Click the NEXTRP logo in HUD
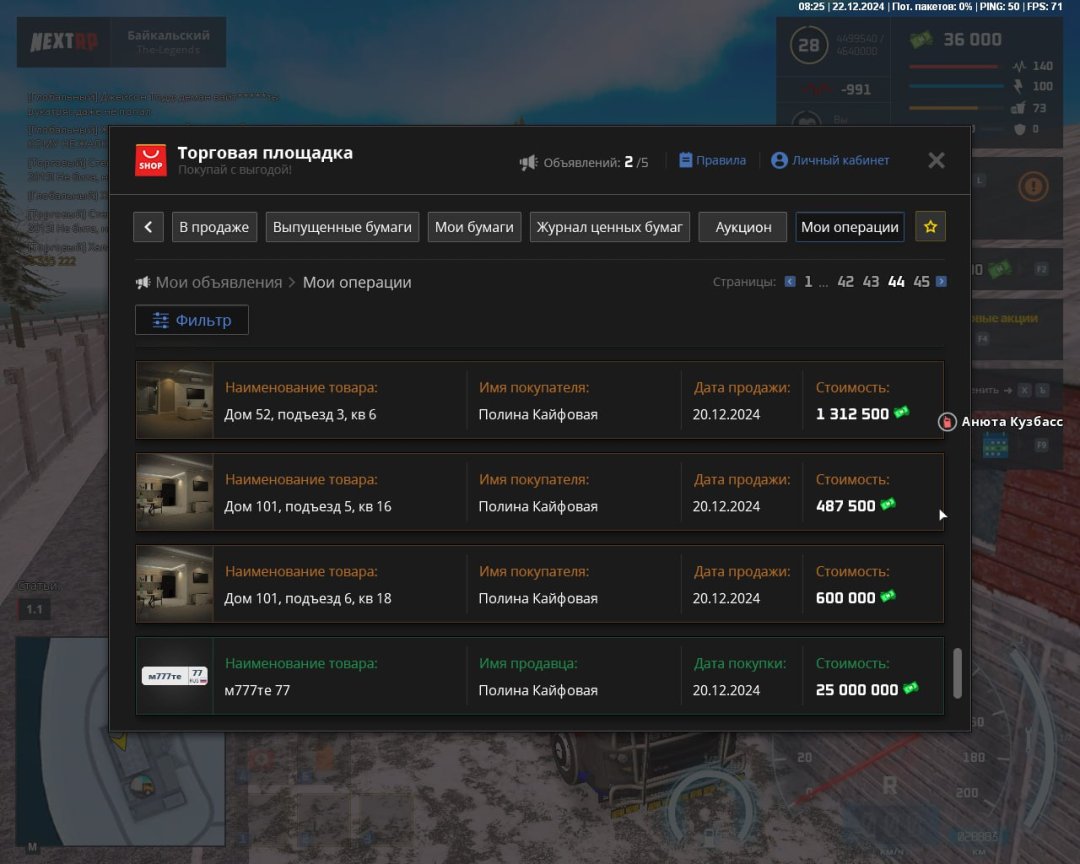Screen dimensions: 1080x864 pyautogui.click(x=63, y=42)
